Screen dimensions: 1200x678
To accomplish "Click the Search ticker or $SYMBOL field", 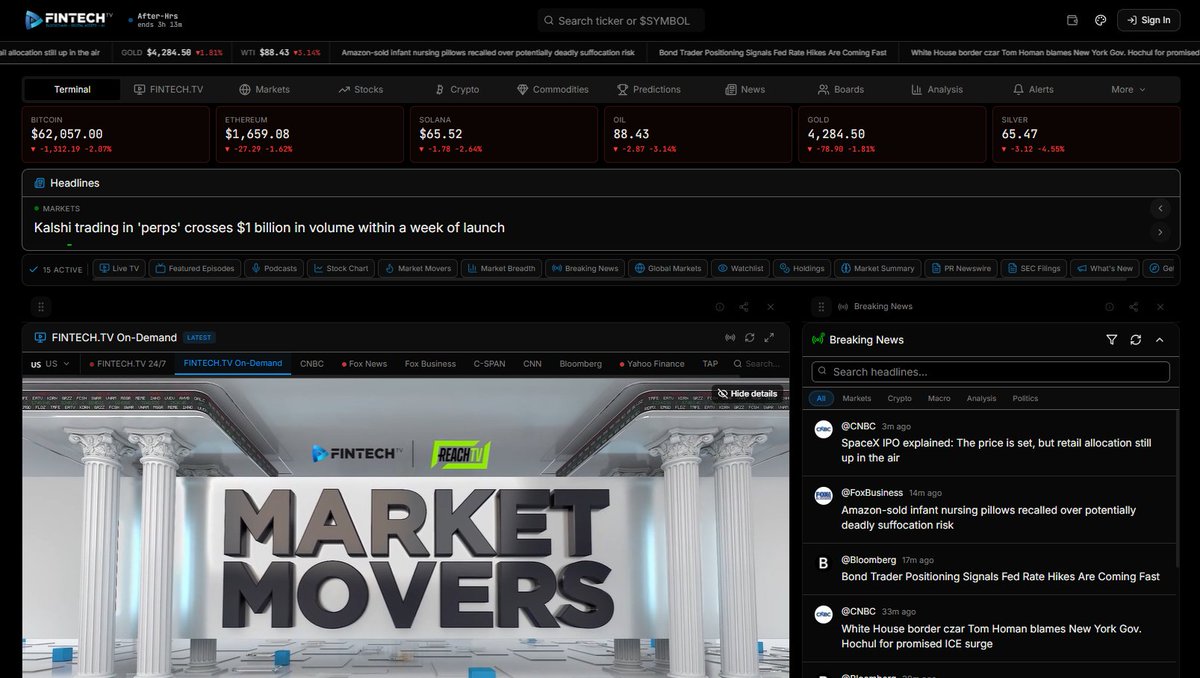I will tap(621, 20).
